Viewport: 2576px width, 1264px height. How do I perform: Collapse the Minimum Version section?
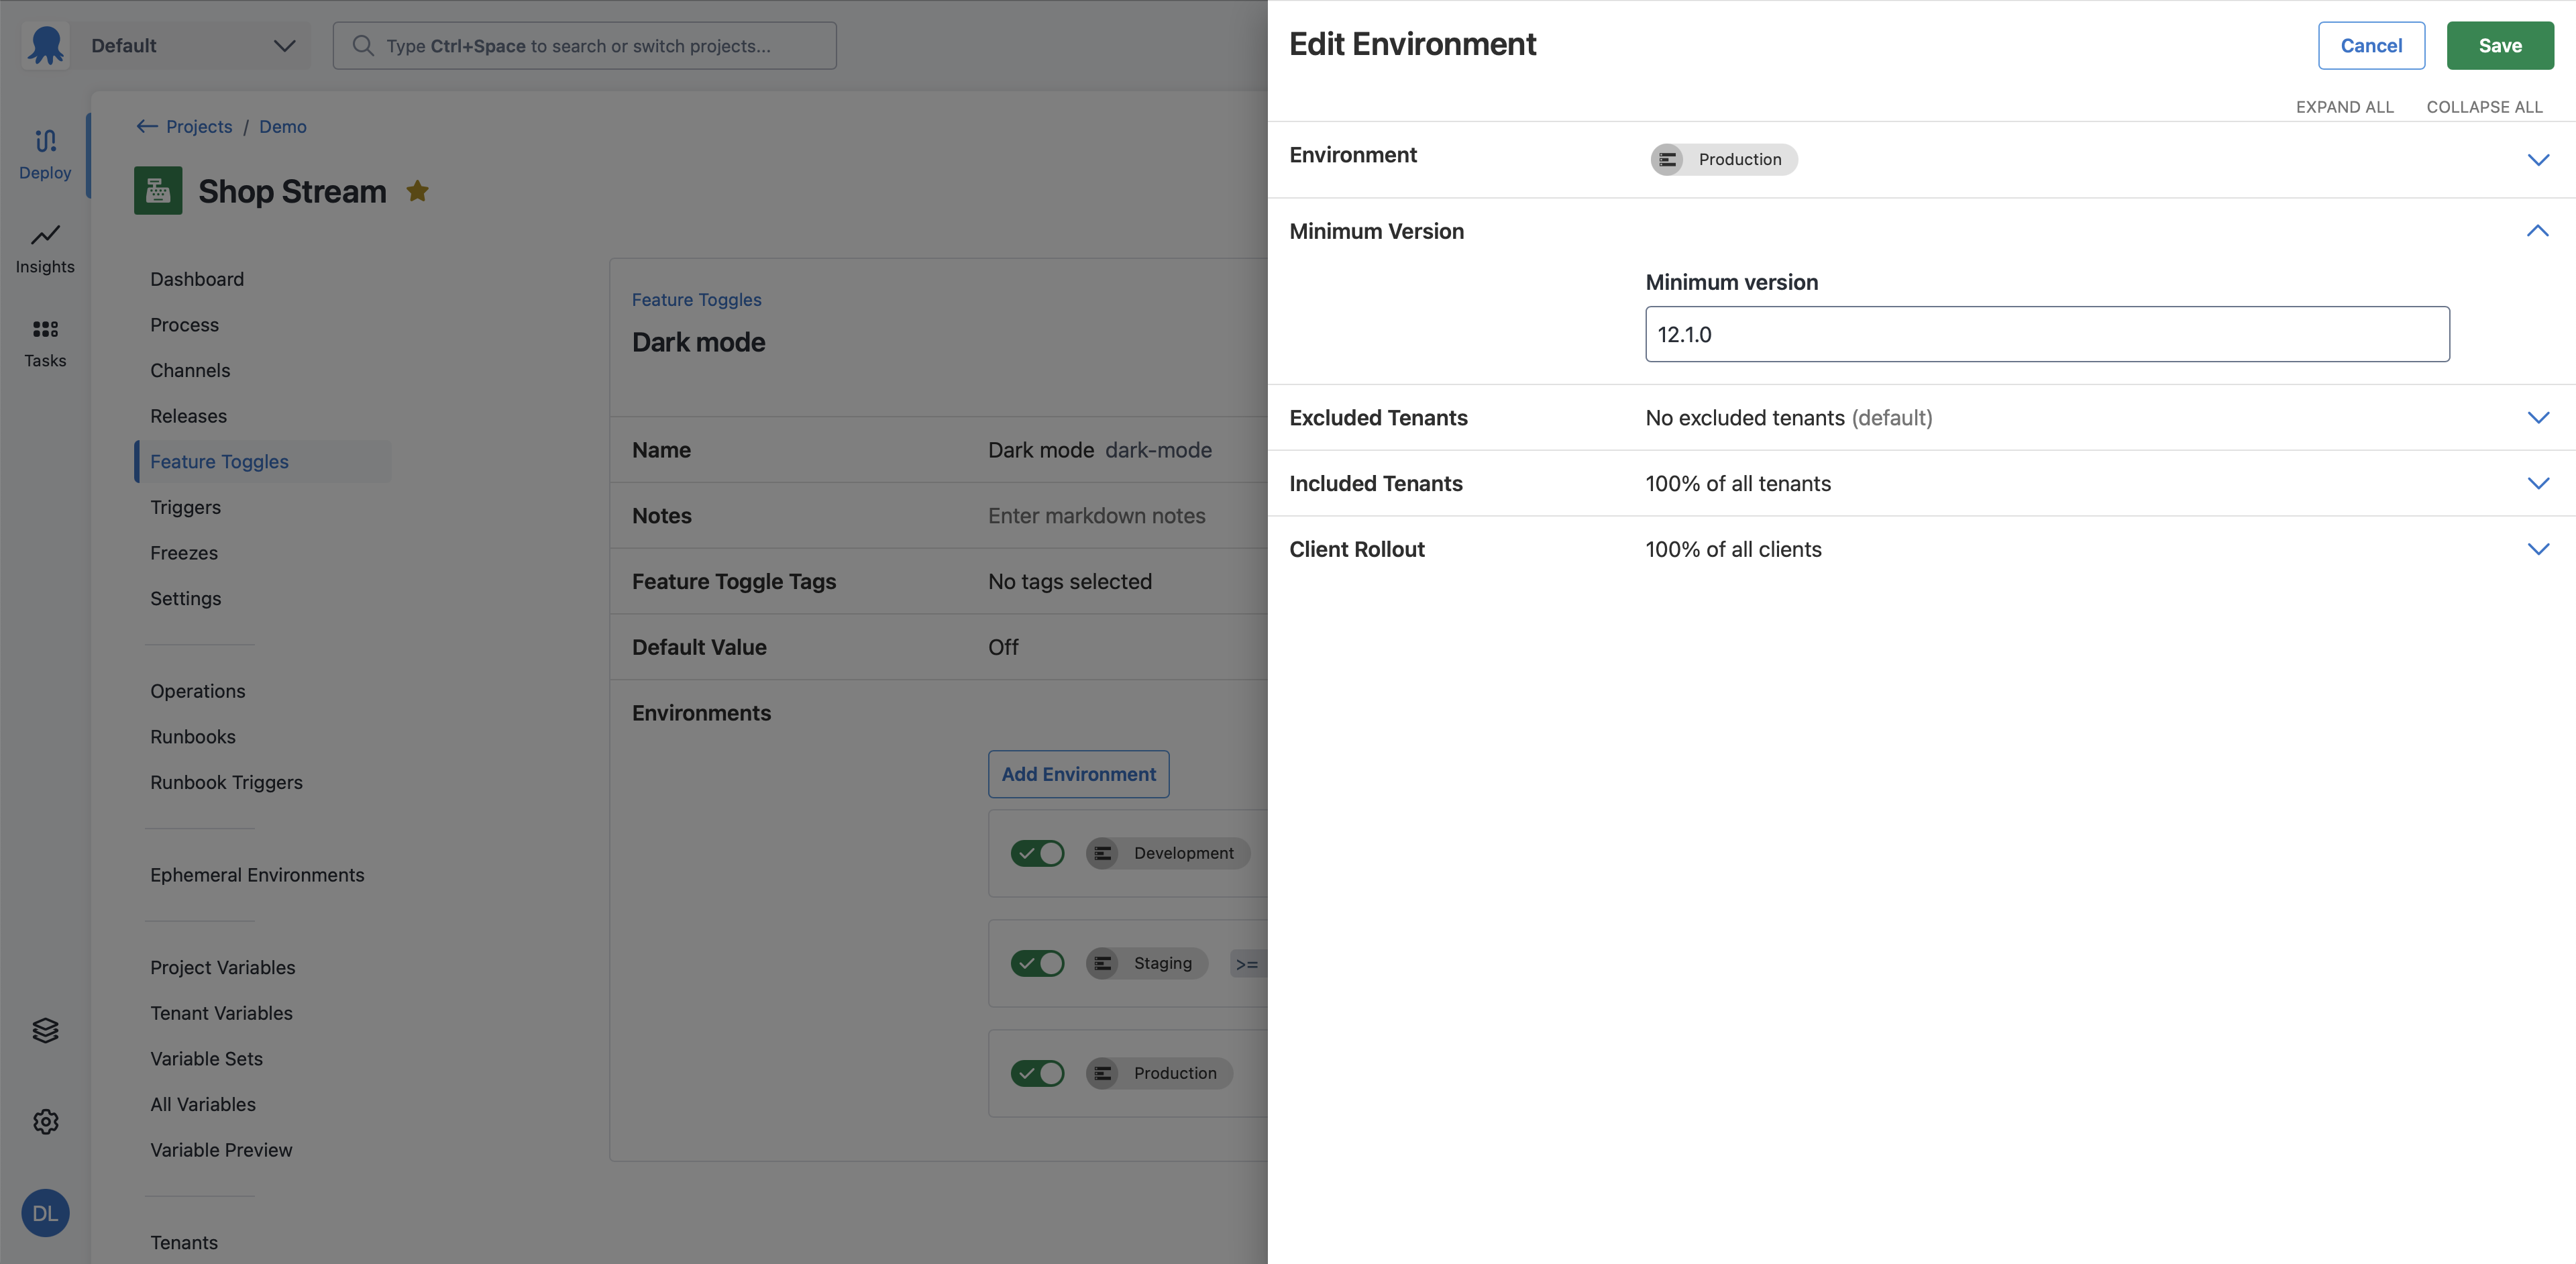2538,231
